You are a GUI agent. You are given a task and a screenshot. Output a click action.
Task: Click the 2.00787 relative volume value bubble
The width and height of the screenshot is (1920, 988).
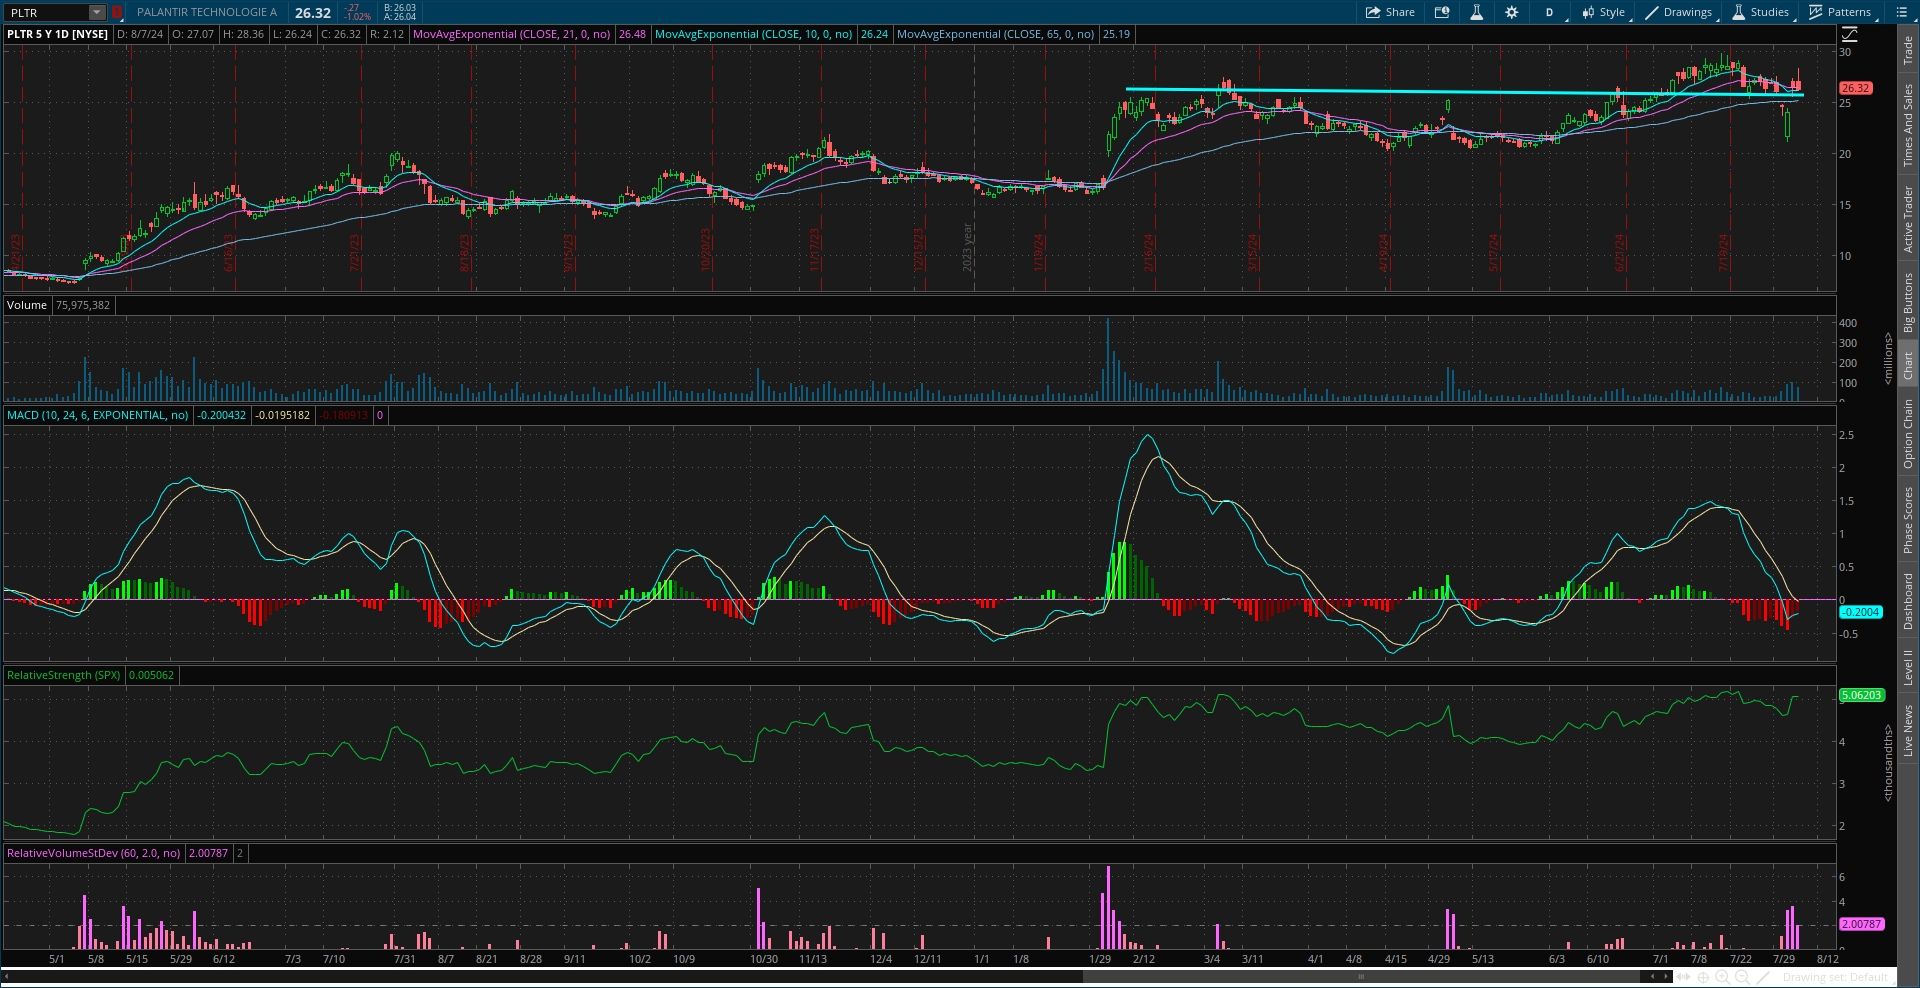click(x=1862, y=924)
